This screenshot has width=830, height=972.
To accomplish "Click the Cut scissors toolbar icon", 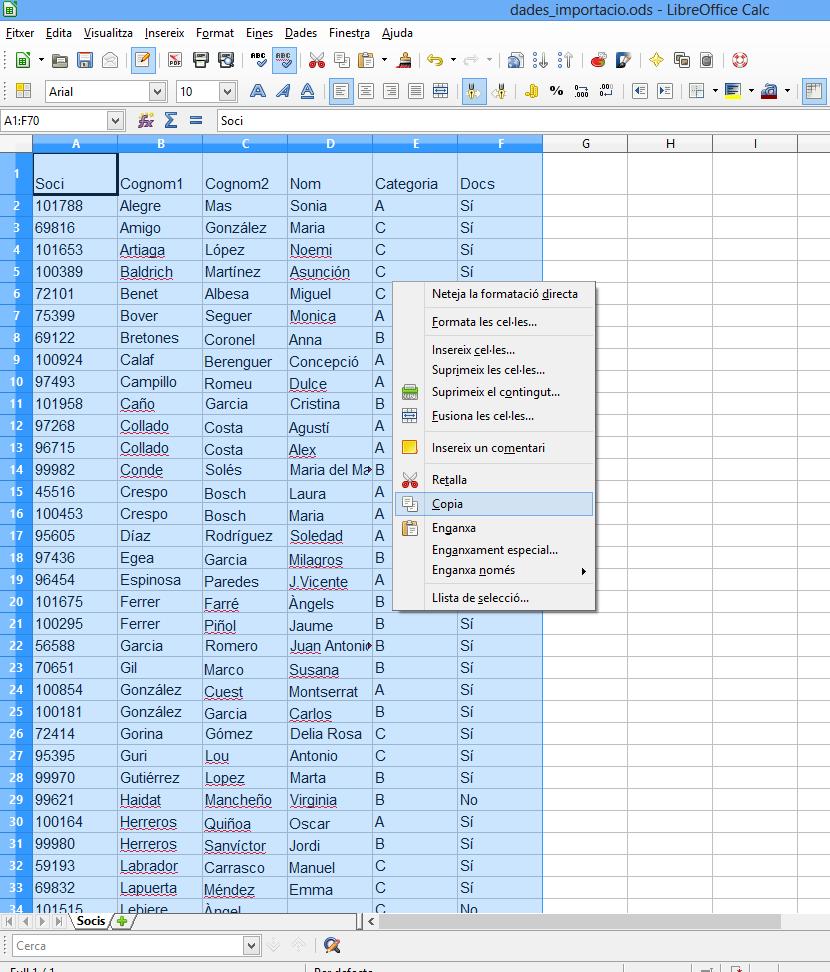I will pyautogui.click(x=317, y=60).
